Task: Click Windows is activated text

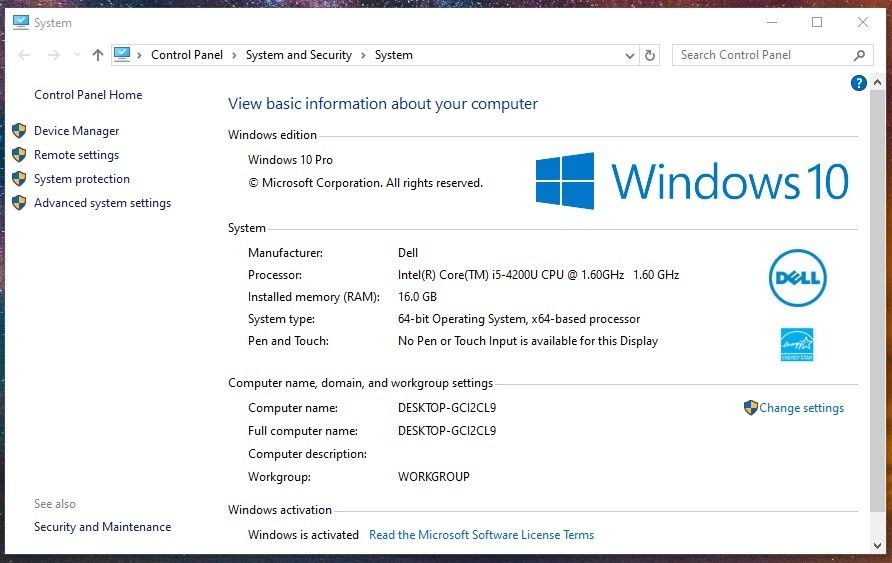Action: click(303, 535)
